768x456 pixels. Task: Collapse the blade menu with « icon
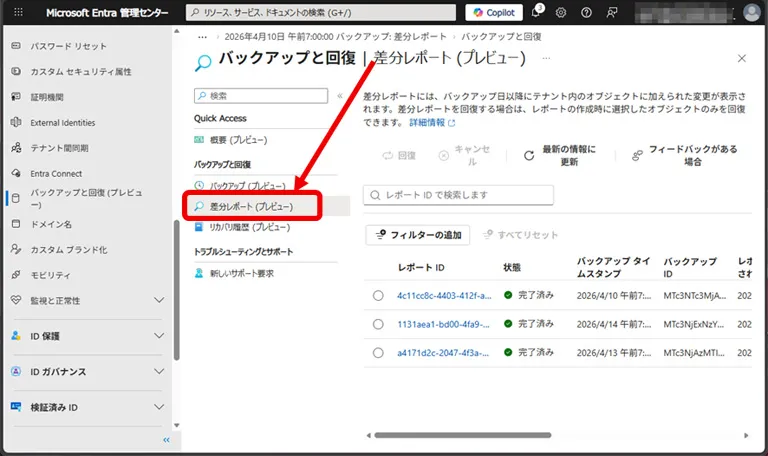coord(340,96)
